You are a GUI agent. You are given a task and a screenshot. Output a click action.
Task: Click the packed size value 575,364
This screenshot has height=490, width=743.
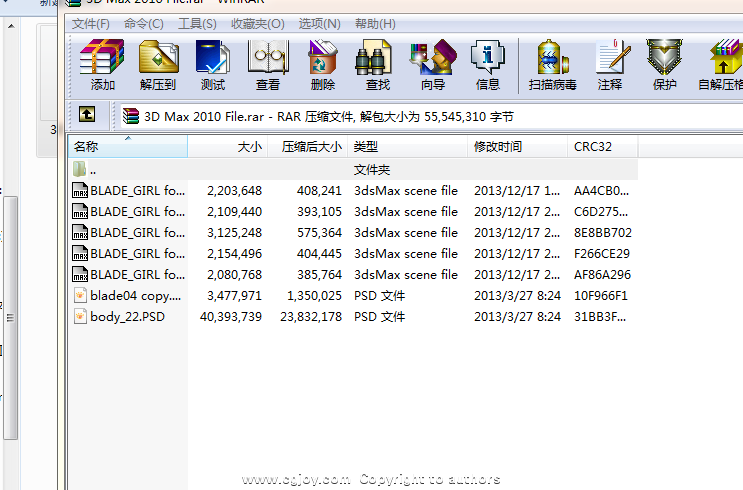(319, 233)
